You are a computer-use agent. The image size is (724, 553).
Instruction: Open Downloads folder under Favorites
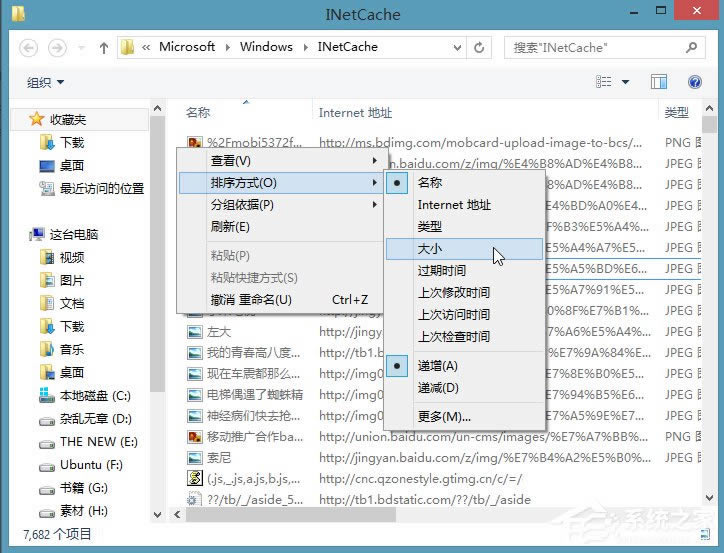pyautogui.click(x=62, y=142)
